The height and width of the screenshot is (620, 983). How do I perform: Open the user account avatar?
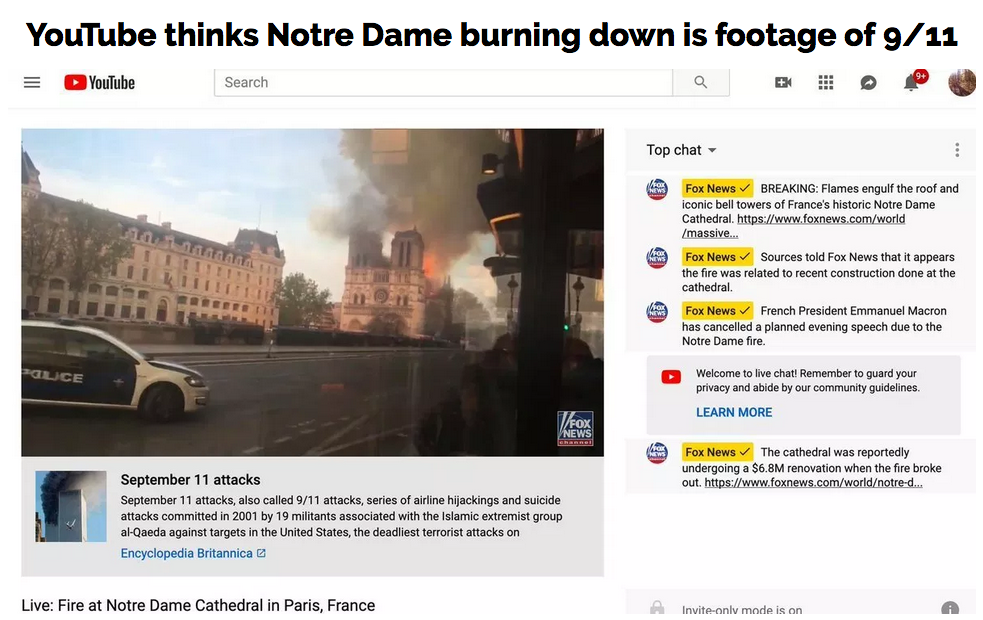[962, 82]
